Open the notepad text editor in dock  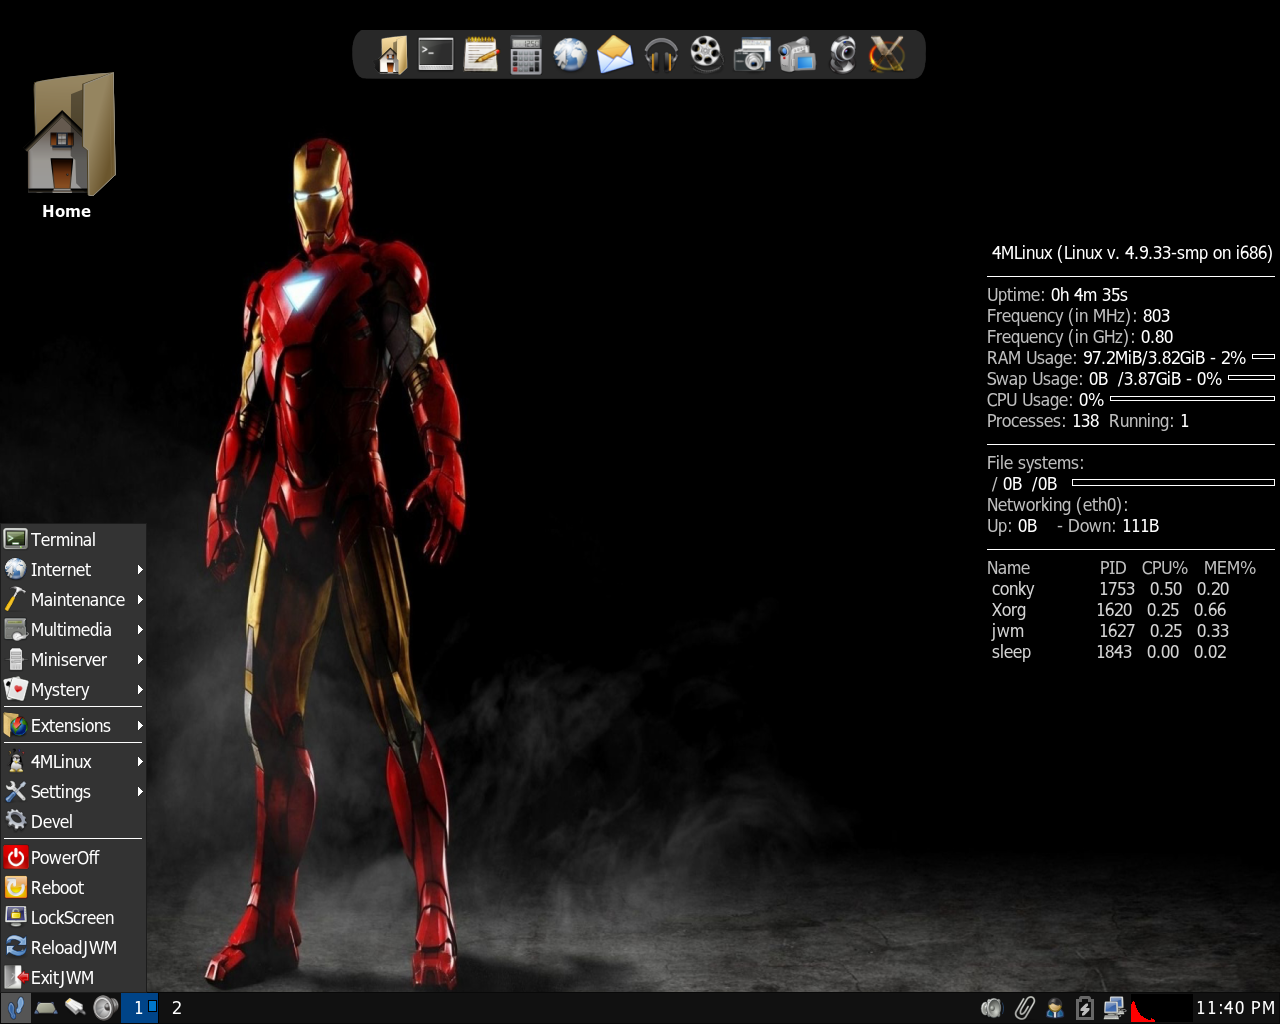481,54
